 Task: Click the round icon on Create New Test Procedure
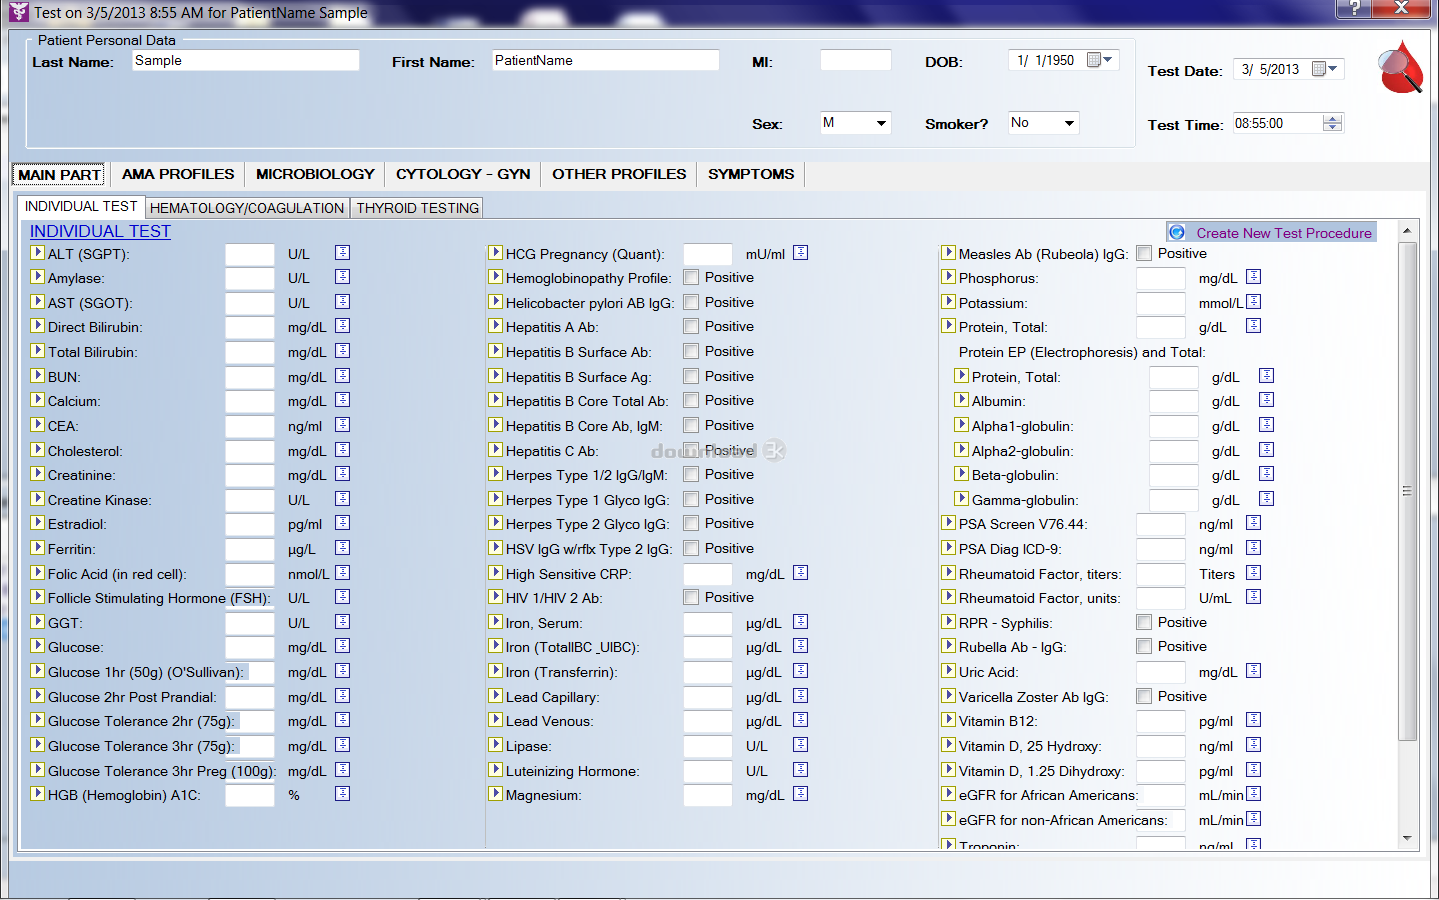click(1178, 232)
